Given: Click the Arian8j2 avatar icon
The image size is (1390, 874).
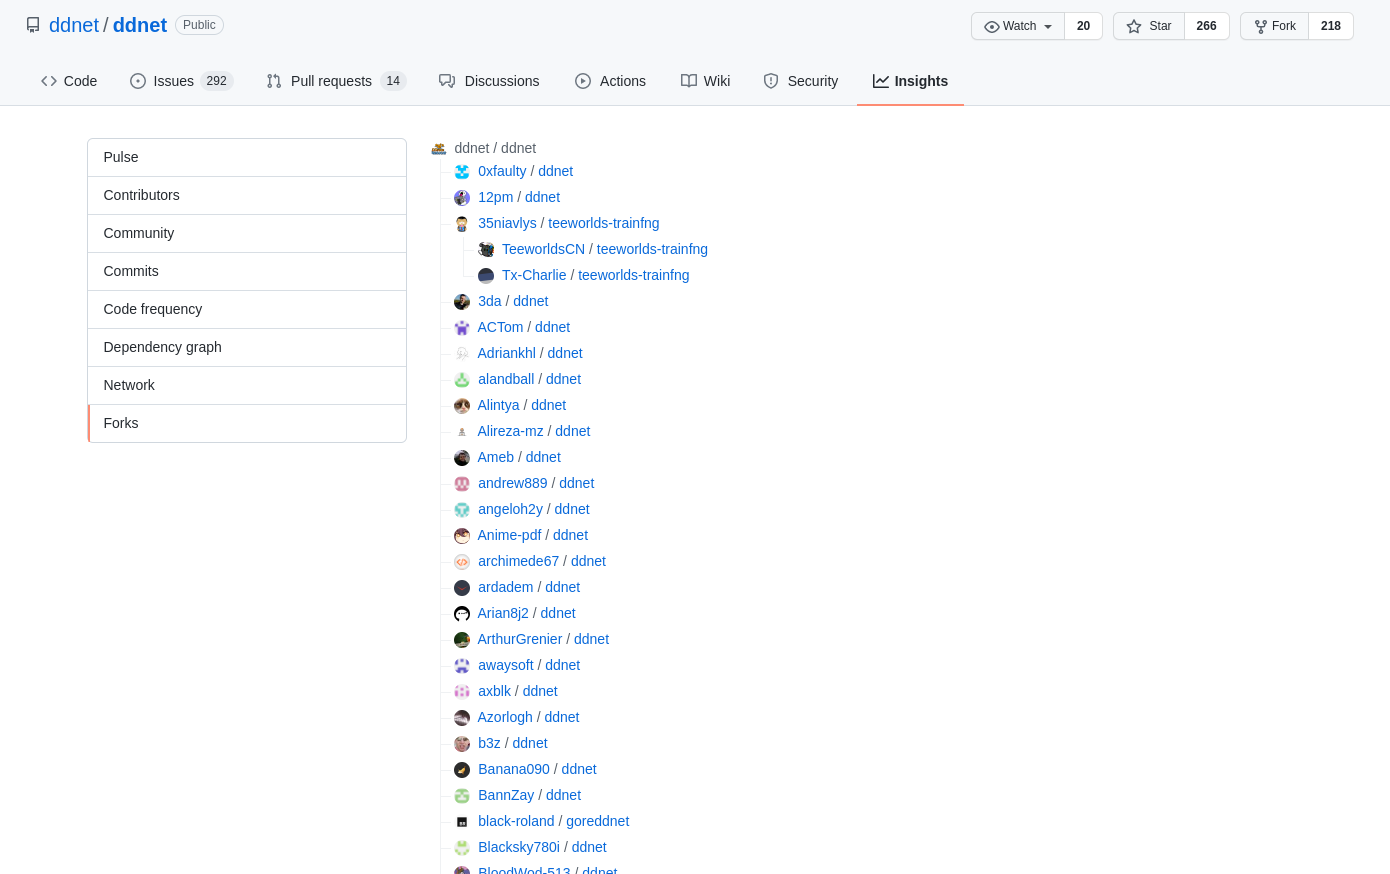Looking at the screenshot, I should coord(462,614).
